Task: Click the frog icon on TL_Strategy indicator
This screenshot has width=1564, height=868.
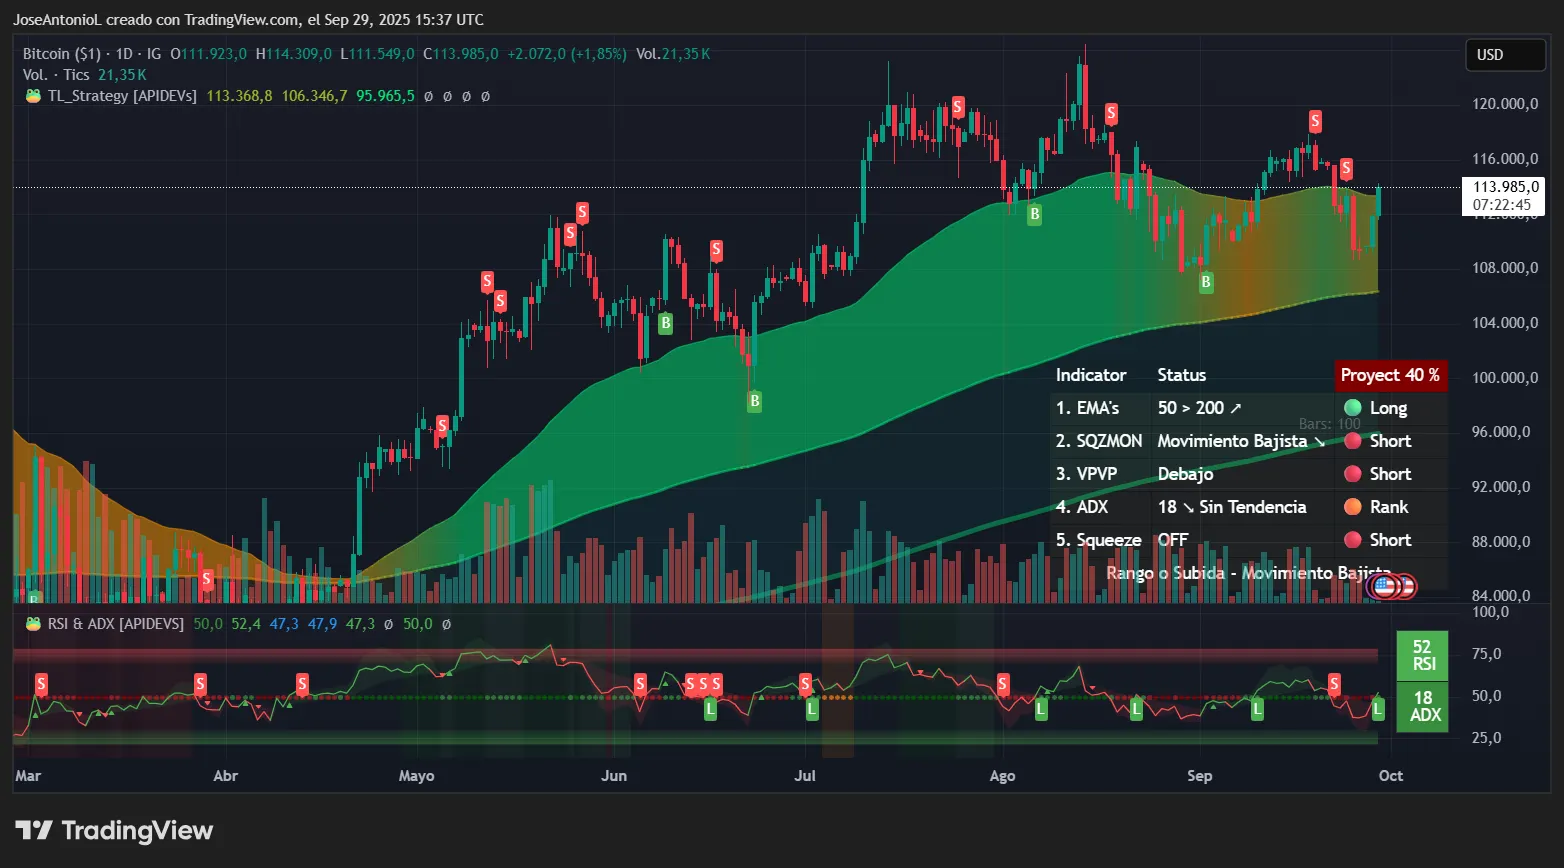Action: [31, 96]
